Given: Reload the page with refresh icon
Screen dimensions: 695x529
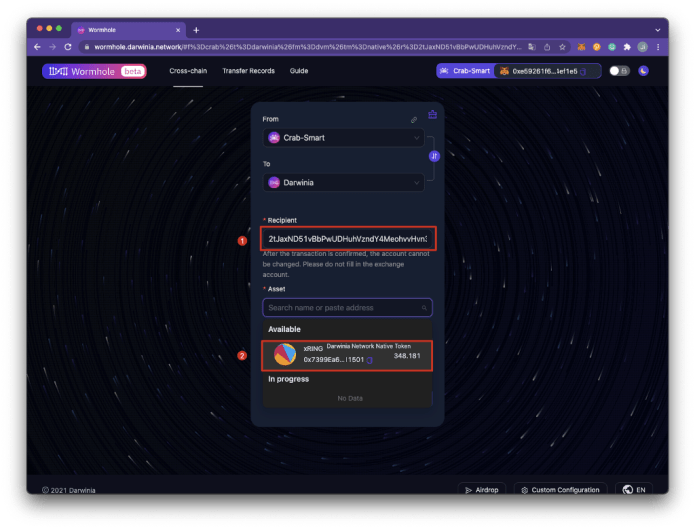Looking at the screenshot, I should click(68, 47).
